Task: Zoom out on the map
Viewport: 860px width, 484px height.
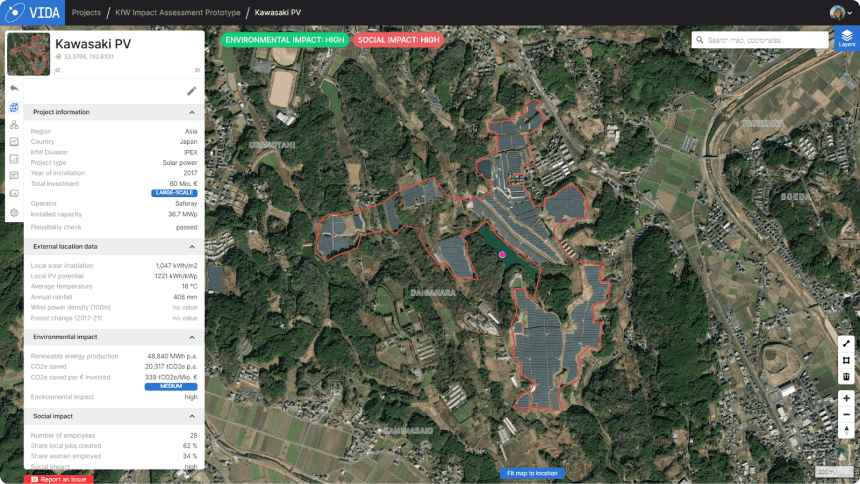Action: [846, 414]
